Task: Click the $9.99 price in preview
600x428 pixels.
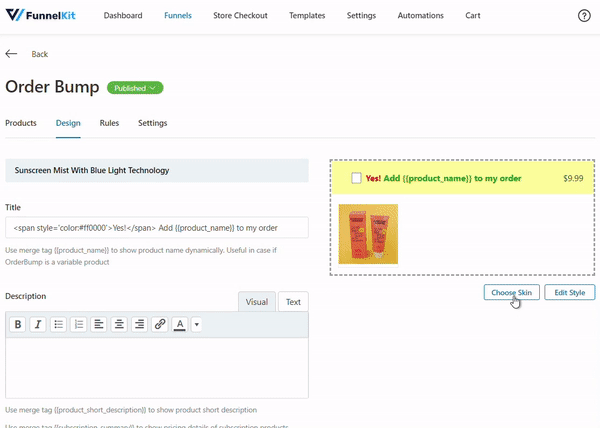Action: (x=573, y=178)
